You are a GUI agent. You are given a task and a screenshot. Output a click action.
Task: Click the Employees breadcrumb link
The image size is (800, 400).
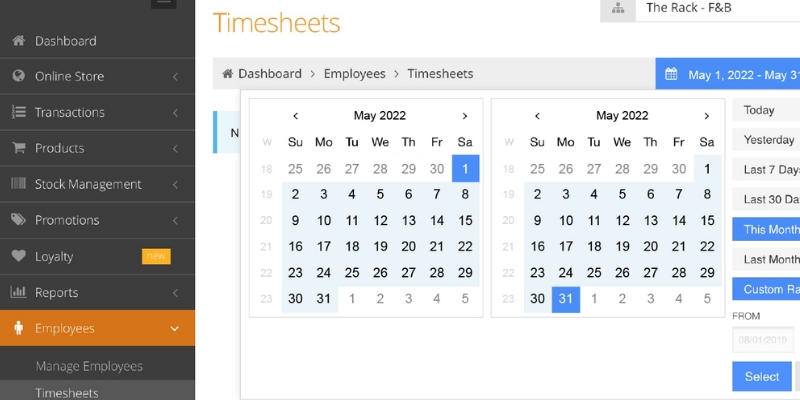coord(354,74)
